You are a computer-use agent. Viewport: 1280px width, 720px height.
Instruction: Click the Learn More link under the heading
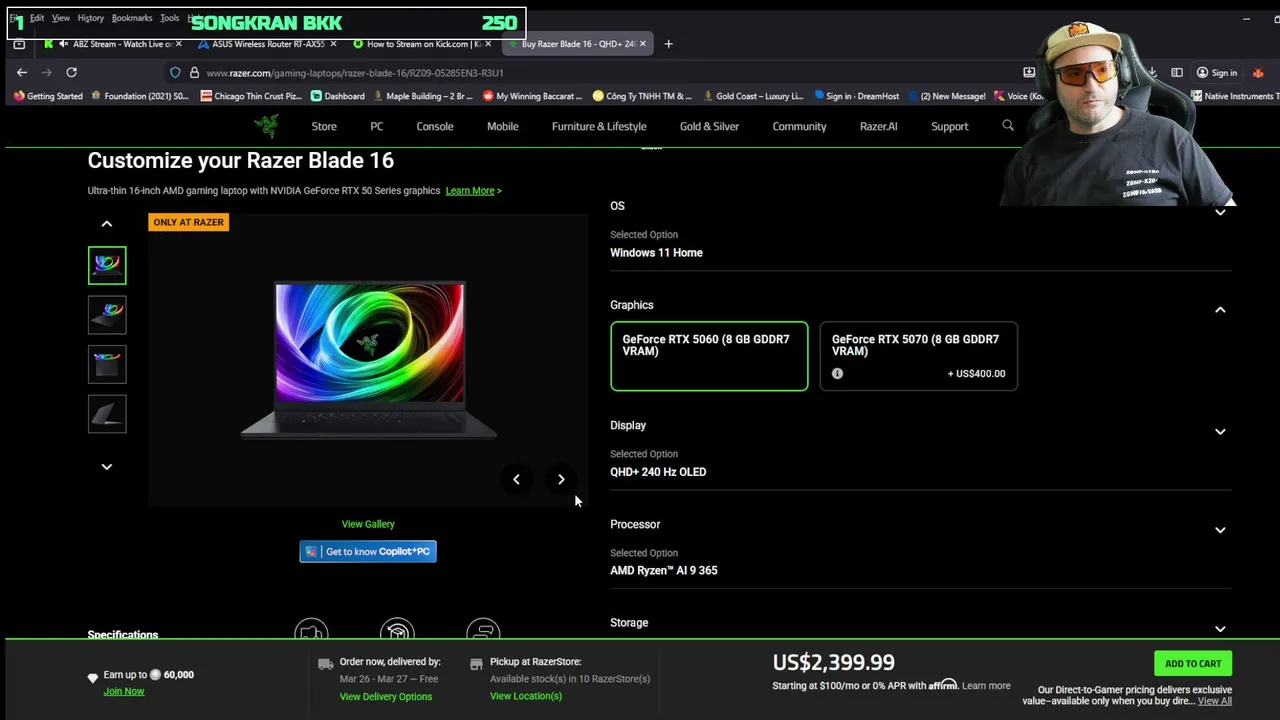coord(473,190)
